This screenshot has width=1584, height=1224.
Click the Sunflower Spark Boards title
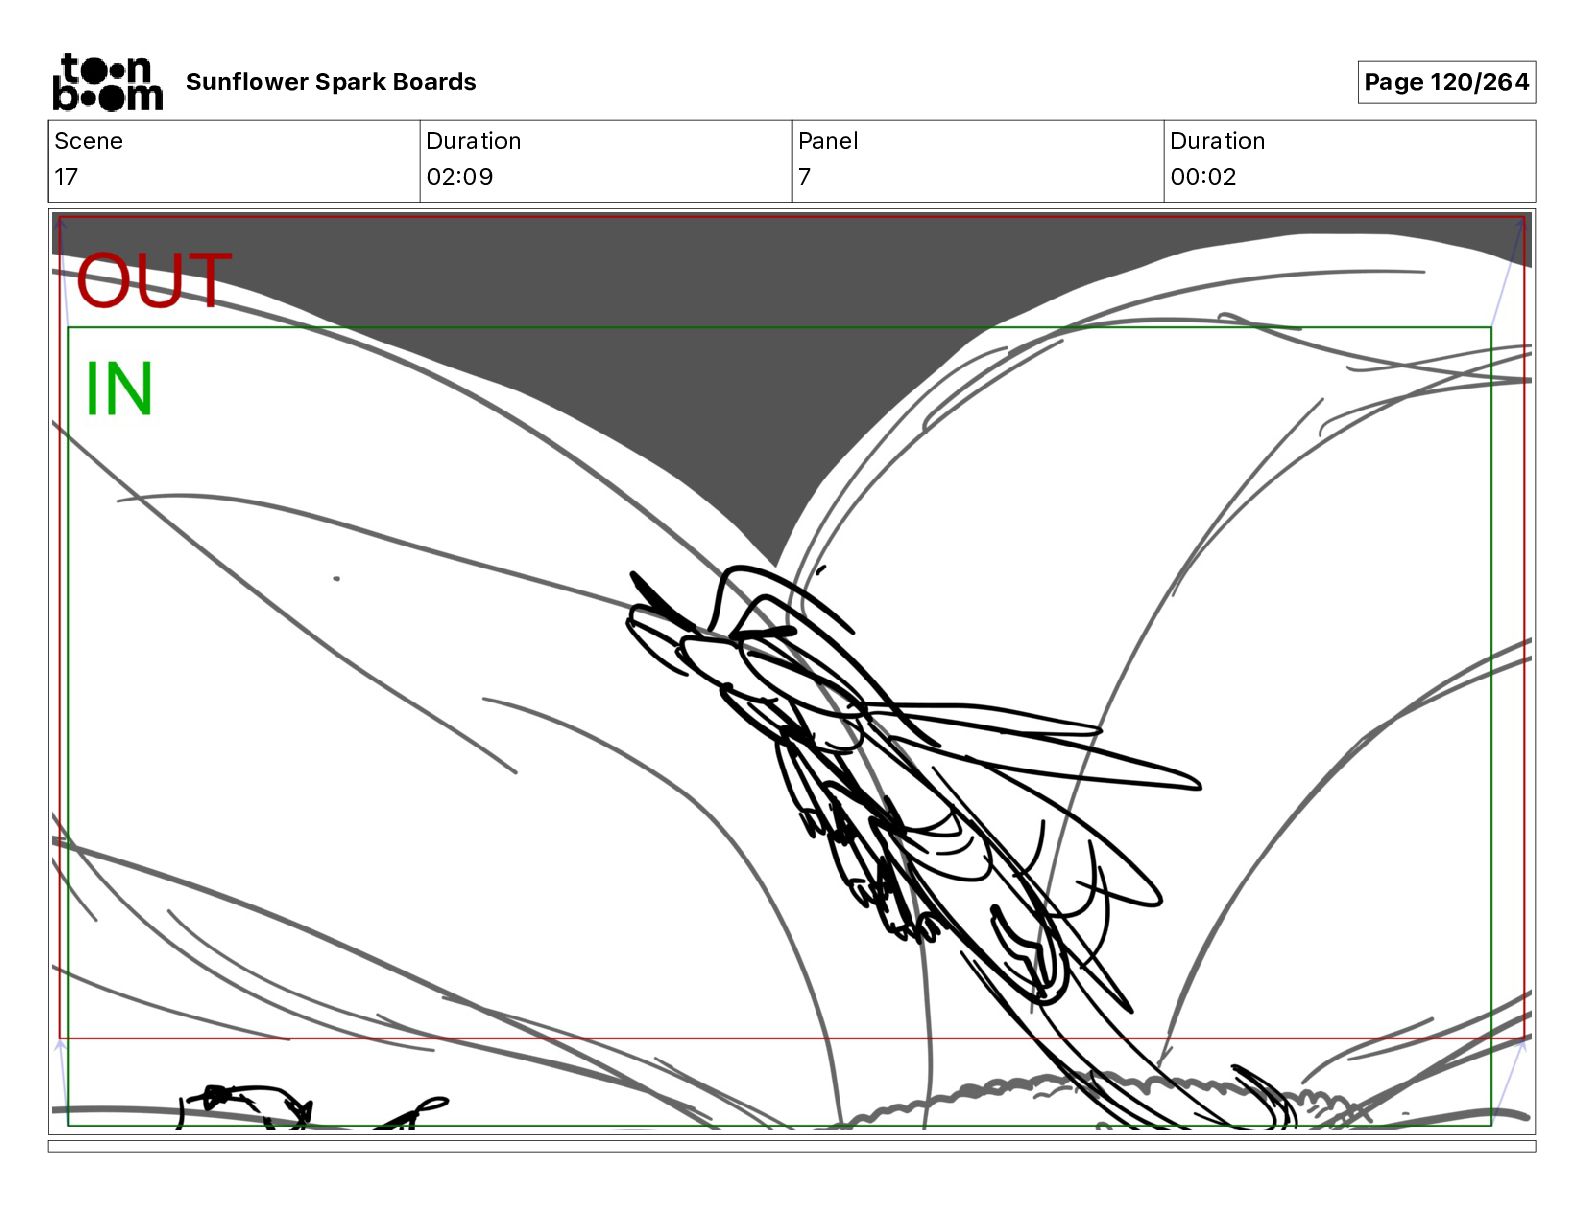331,82
